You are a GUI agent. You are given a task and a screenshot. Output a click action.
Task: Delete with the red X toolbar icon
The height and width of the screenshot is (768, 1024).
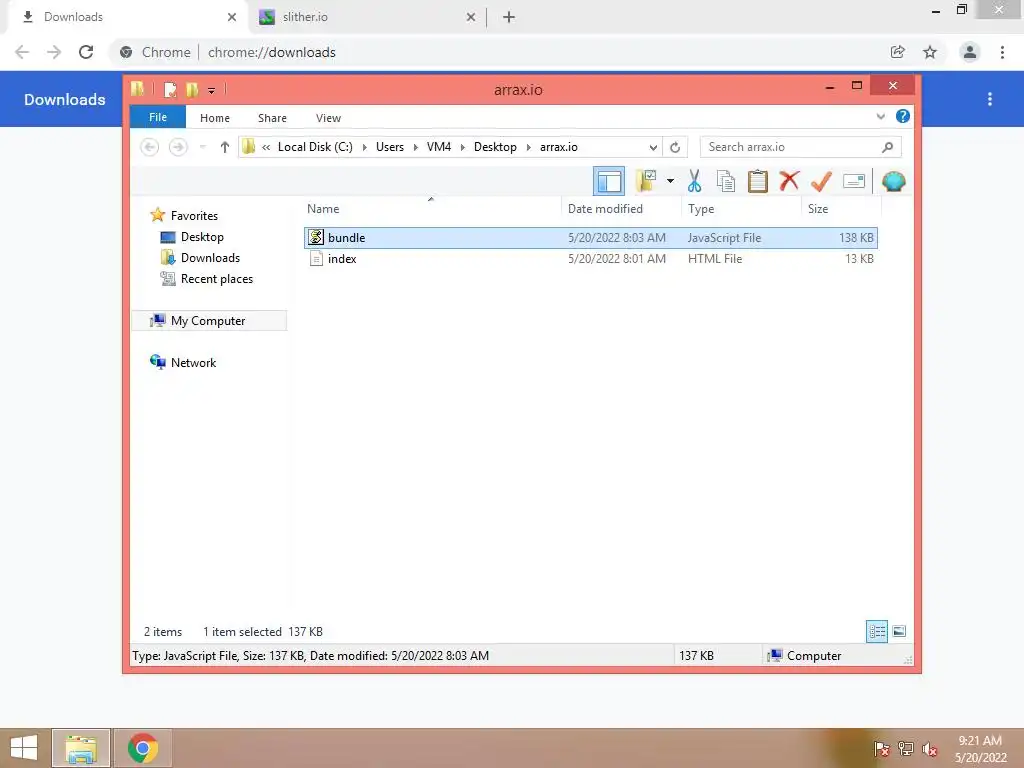pyautogui.click(x=789, y=180)
